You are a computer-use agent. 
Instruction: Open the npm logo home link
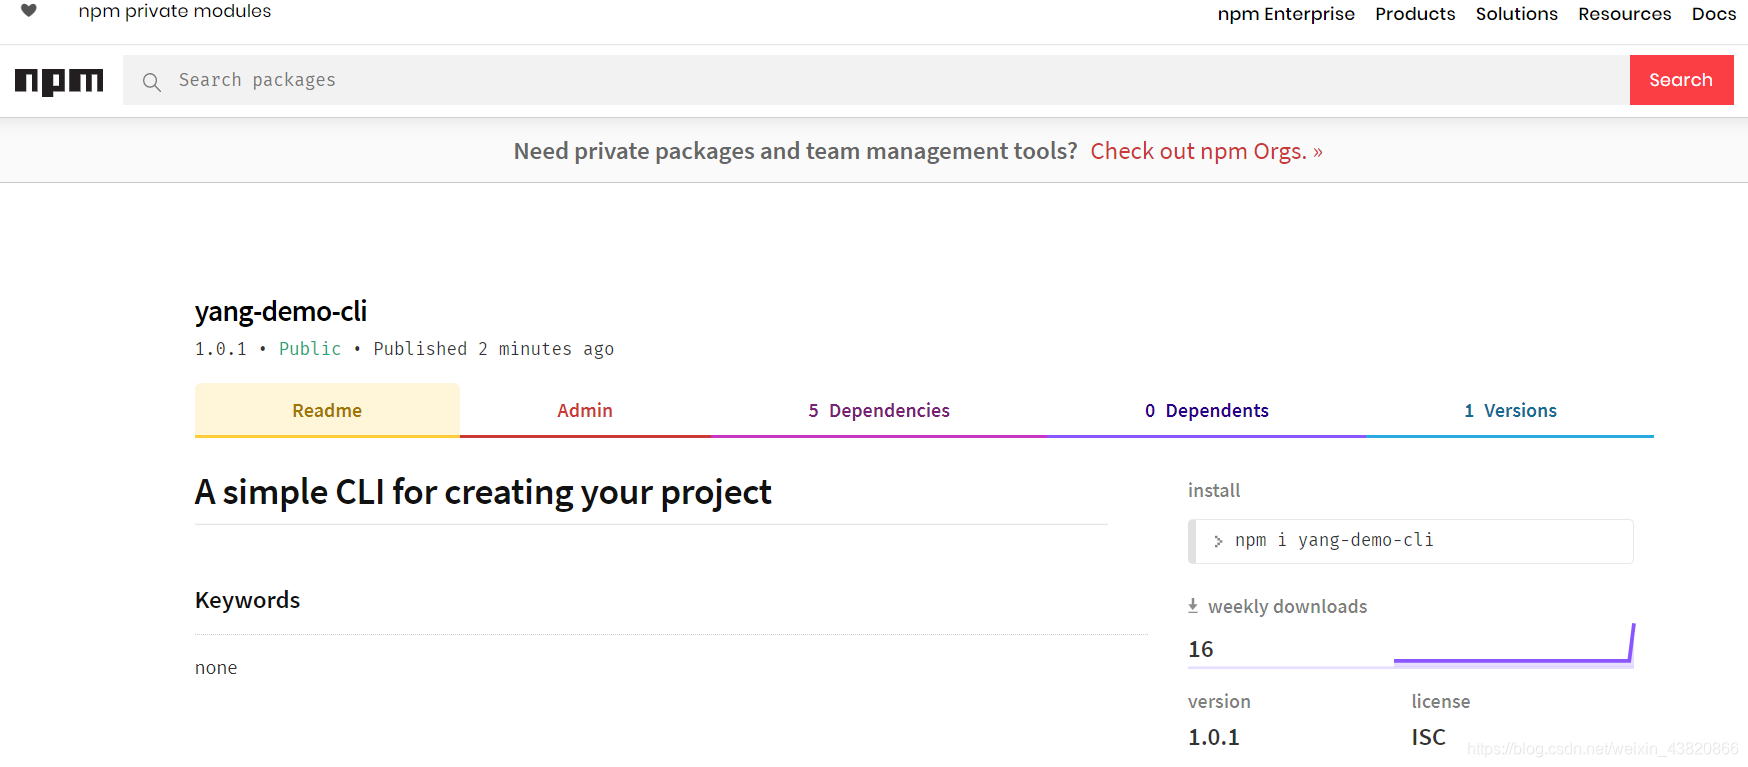click(x=59, y=81)
